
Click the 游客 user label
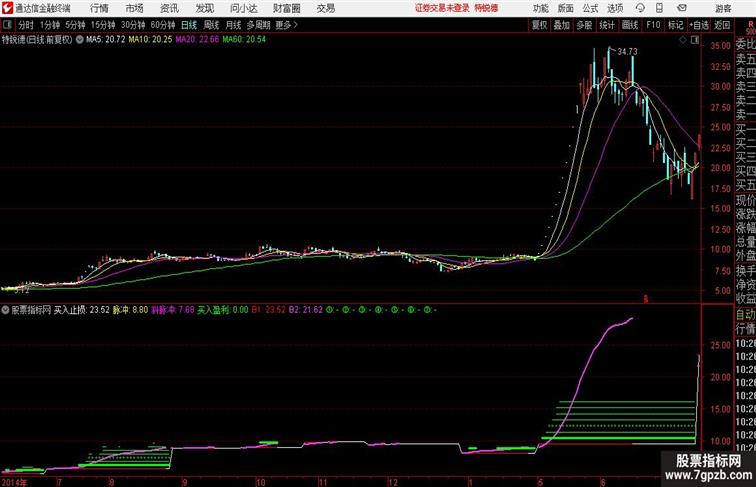click(723, 8)
